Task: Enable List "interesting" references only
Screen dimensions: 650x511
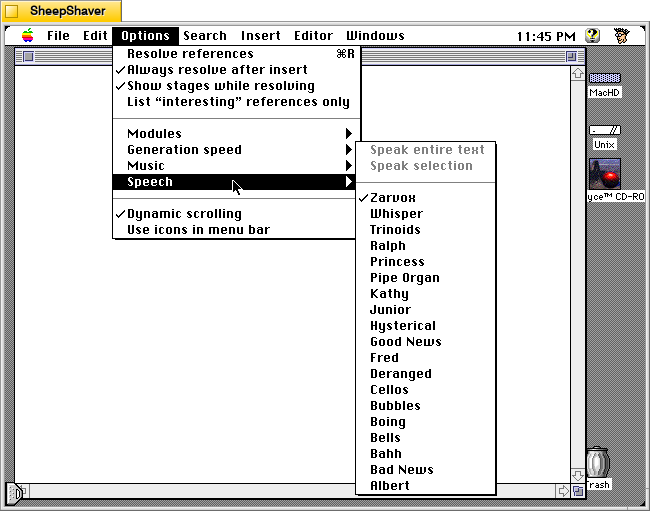Action: [237, 102]
